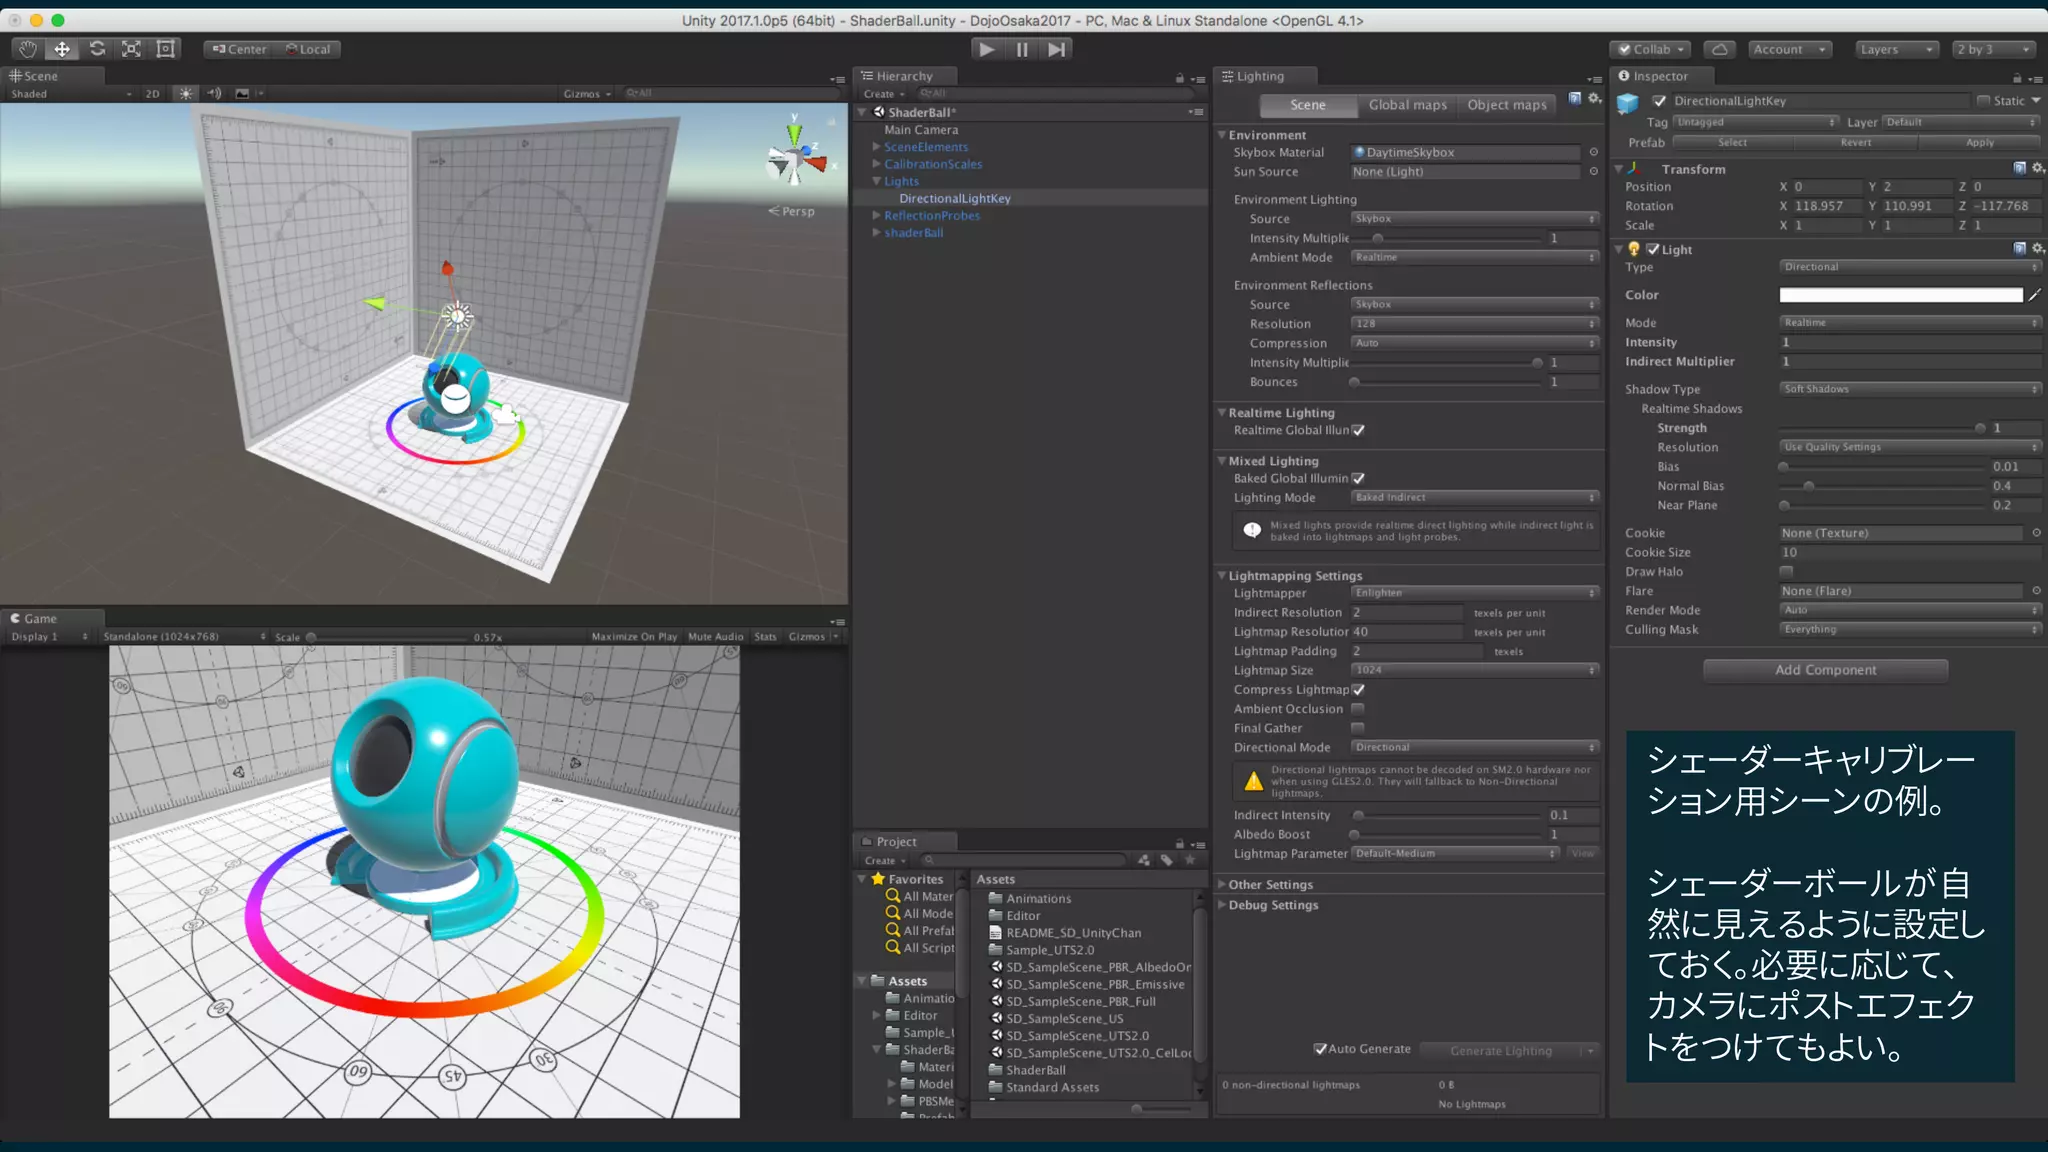Toggle scene lighting sun icon

(x=186, y=93)
